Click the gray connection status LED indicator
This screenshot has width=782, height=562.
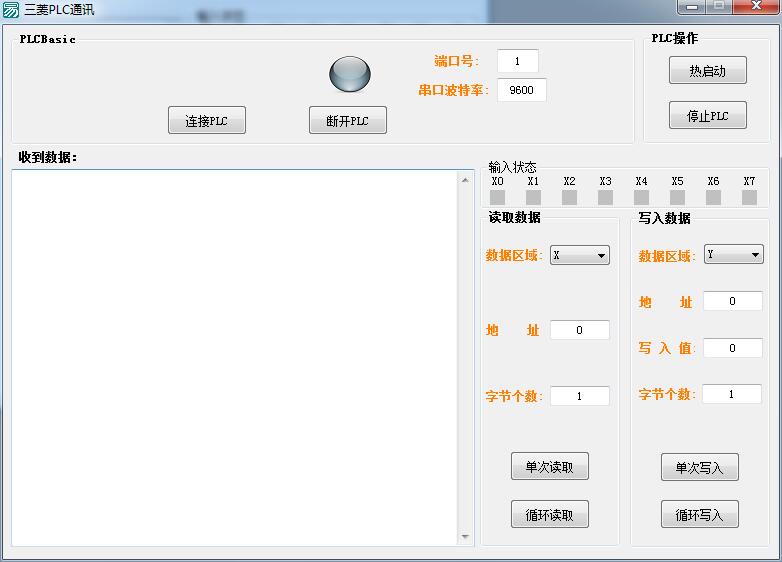pyautogui.click(x=350, y=74)
